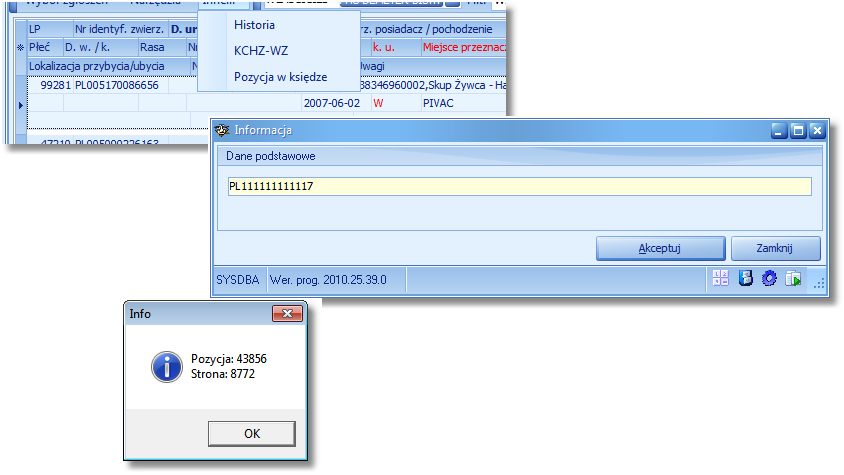Select Pozycja w księdze menu item
The width and height of the screenshot is (844, 475).
coord(280,77)
